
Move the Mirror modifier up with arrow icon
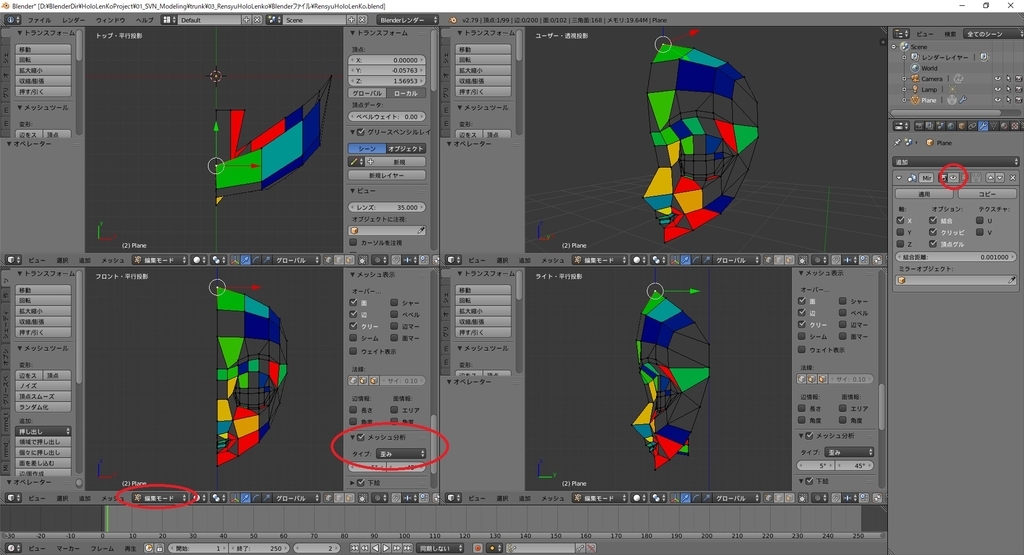[x=990, y=178]
